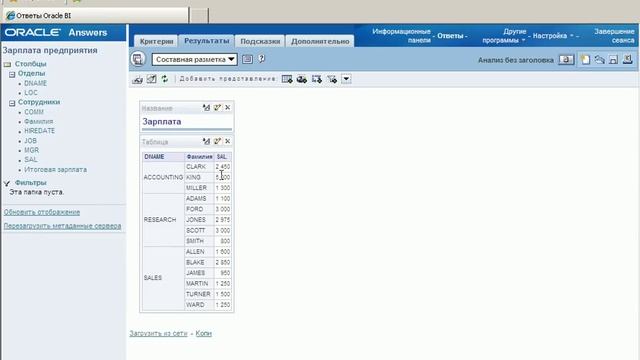The image size is (640, 360).
Task: Click the ACCOUNTING cell in the table
Action: tap(163, 177)
